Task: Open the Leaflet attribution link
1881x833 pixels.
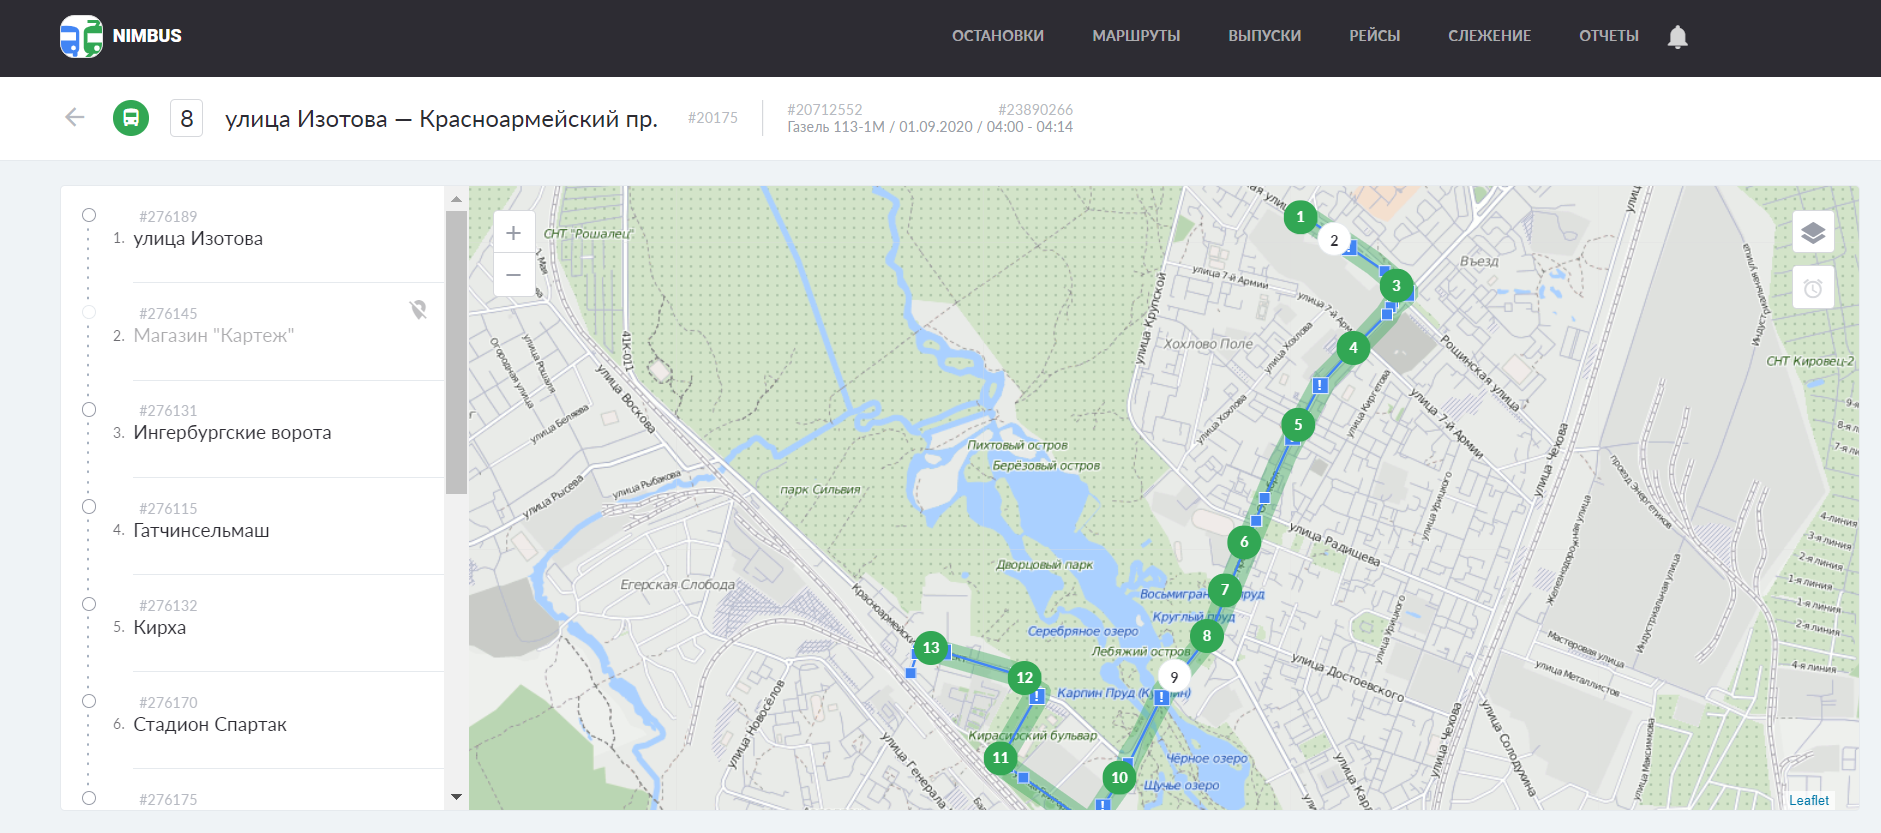Action: click(1808, 800)
